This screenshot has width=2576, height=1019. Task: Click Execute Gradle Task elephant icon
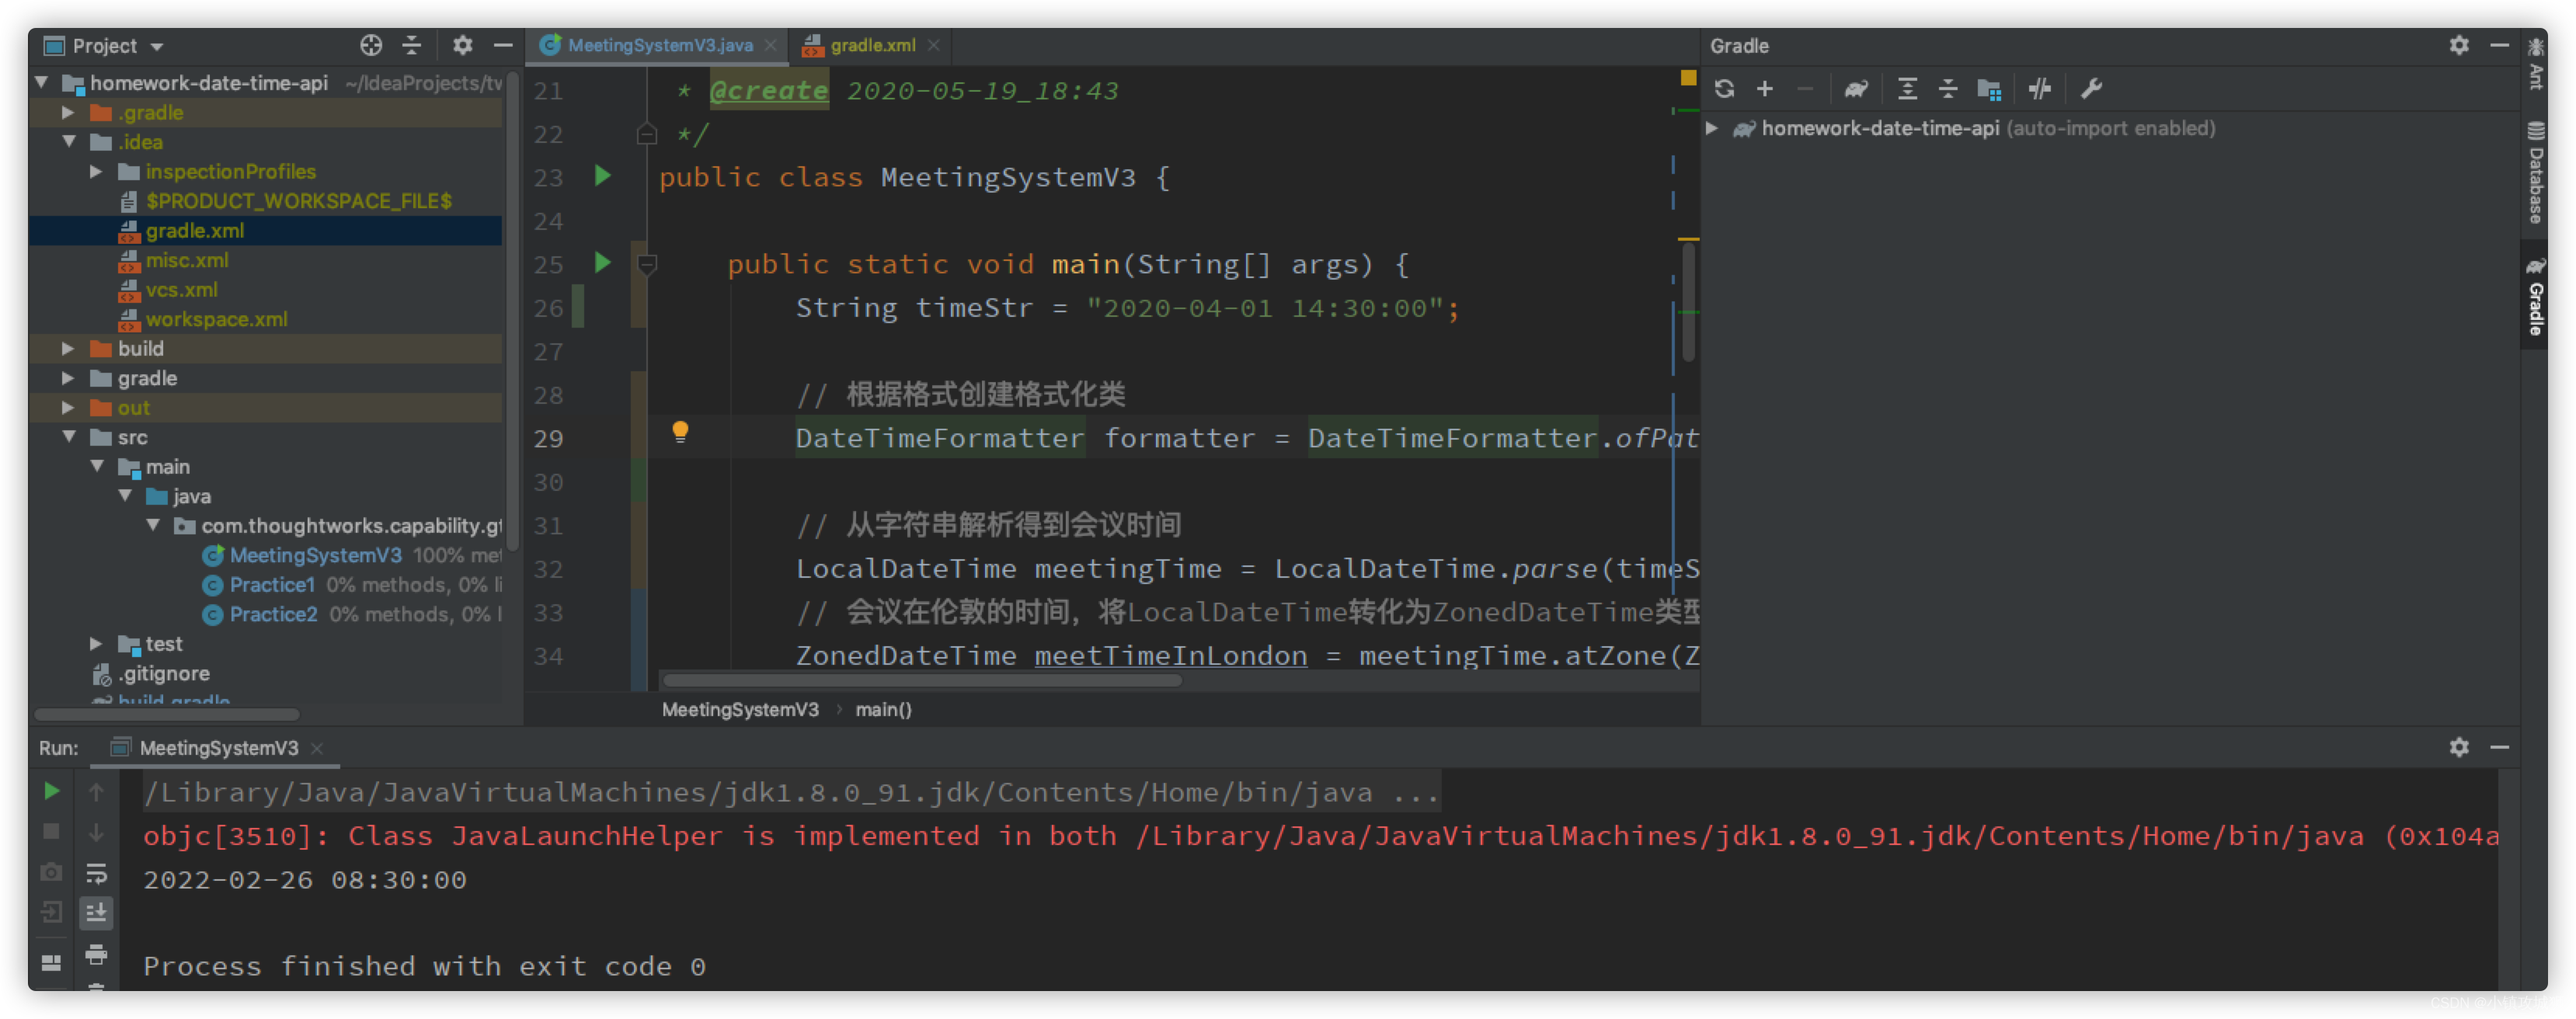[x=1856, y=89]
